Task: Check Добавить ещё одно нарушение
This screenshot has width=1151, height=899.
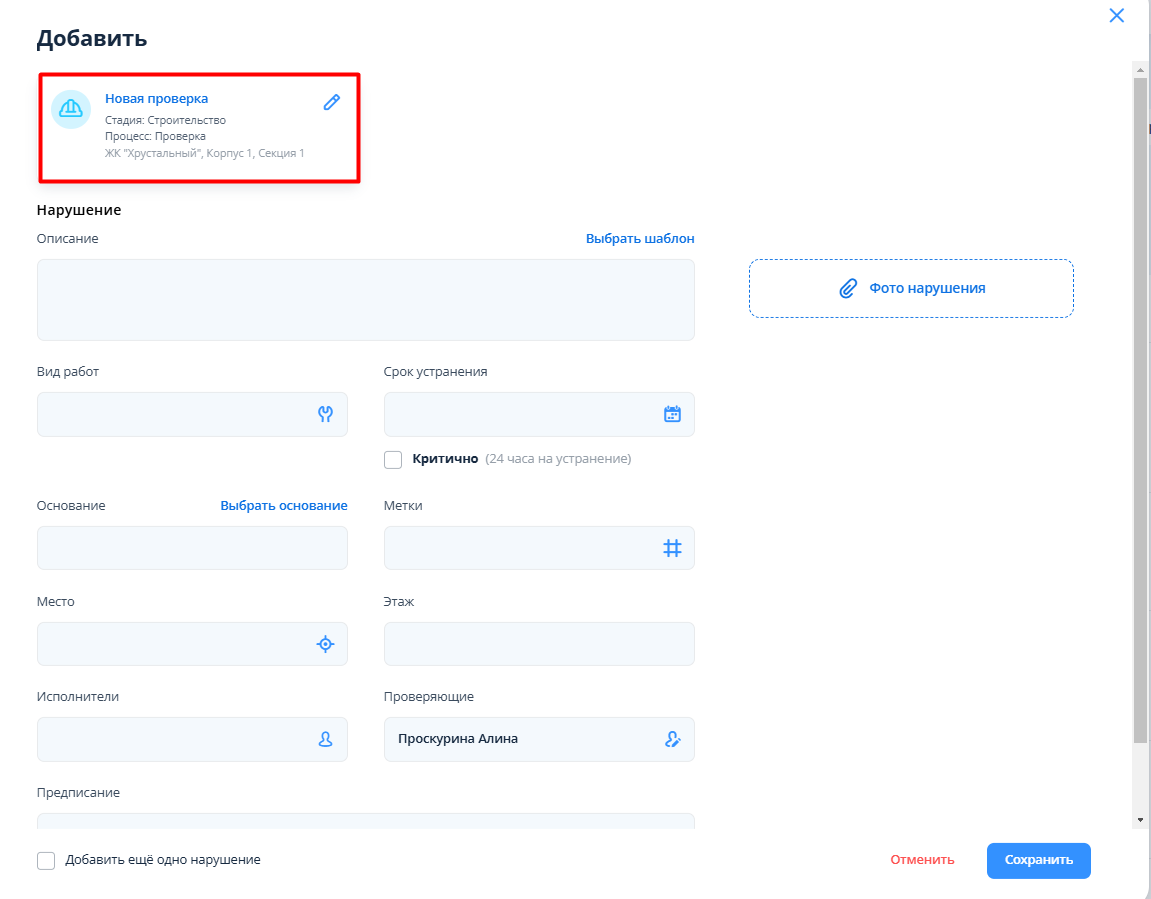Action: [46, 860]
